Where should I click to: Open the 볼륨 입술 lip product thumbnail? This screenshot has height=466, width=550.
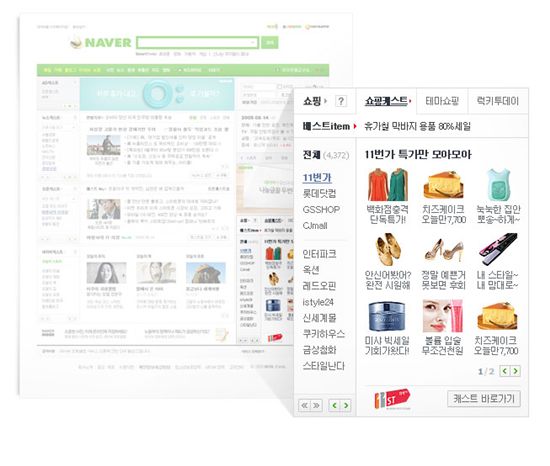point(443,316)
